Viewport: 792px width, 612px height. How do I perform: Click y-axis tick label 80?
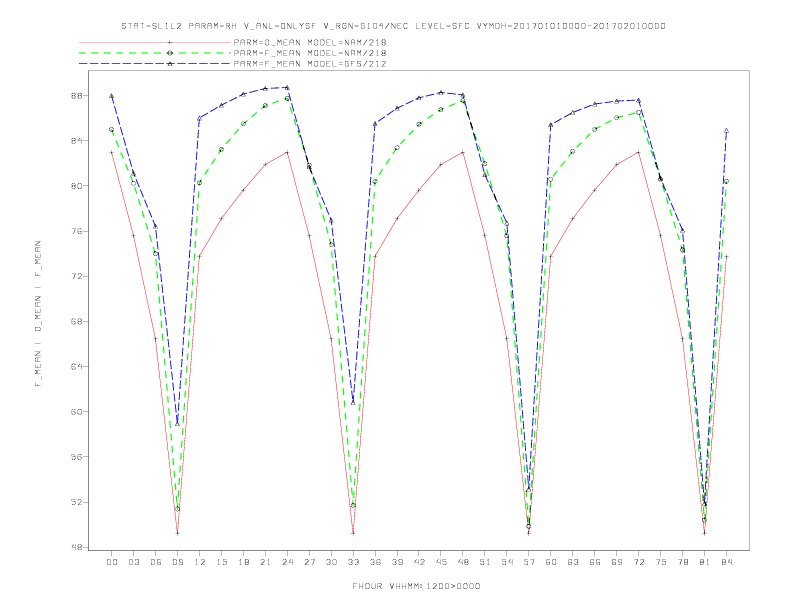[77, 186]
